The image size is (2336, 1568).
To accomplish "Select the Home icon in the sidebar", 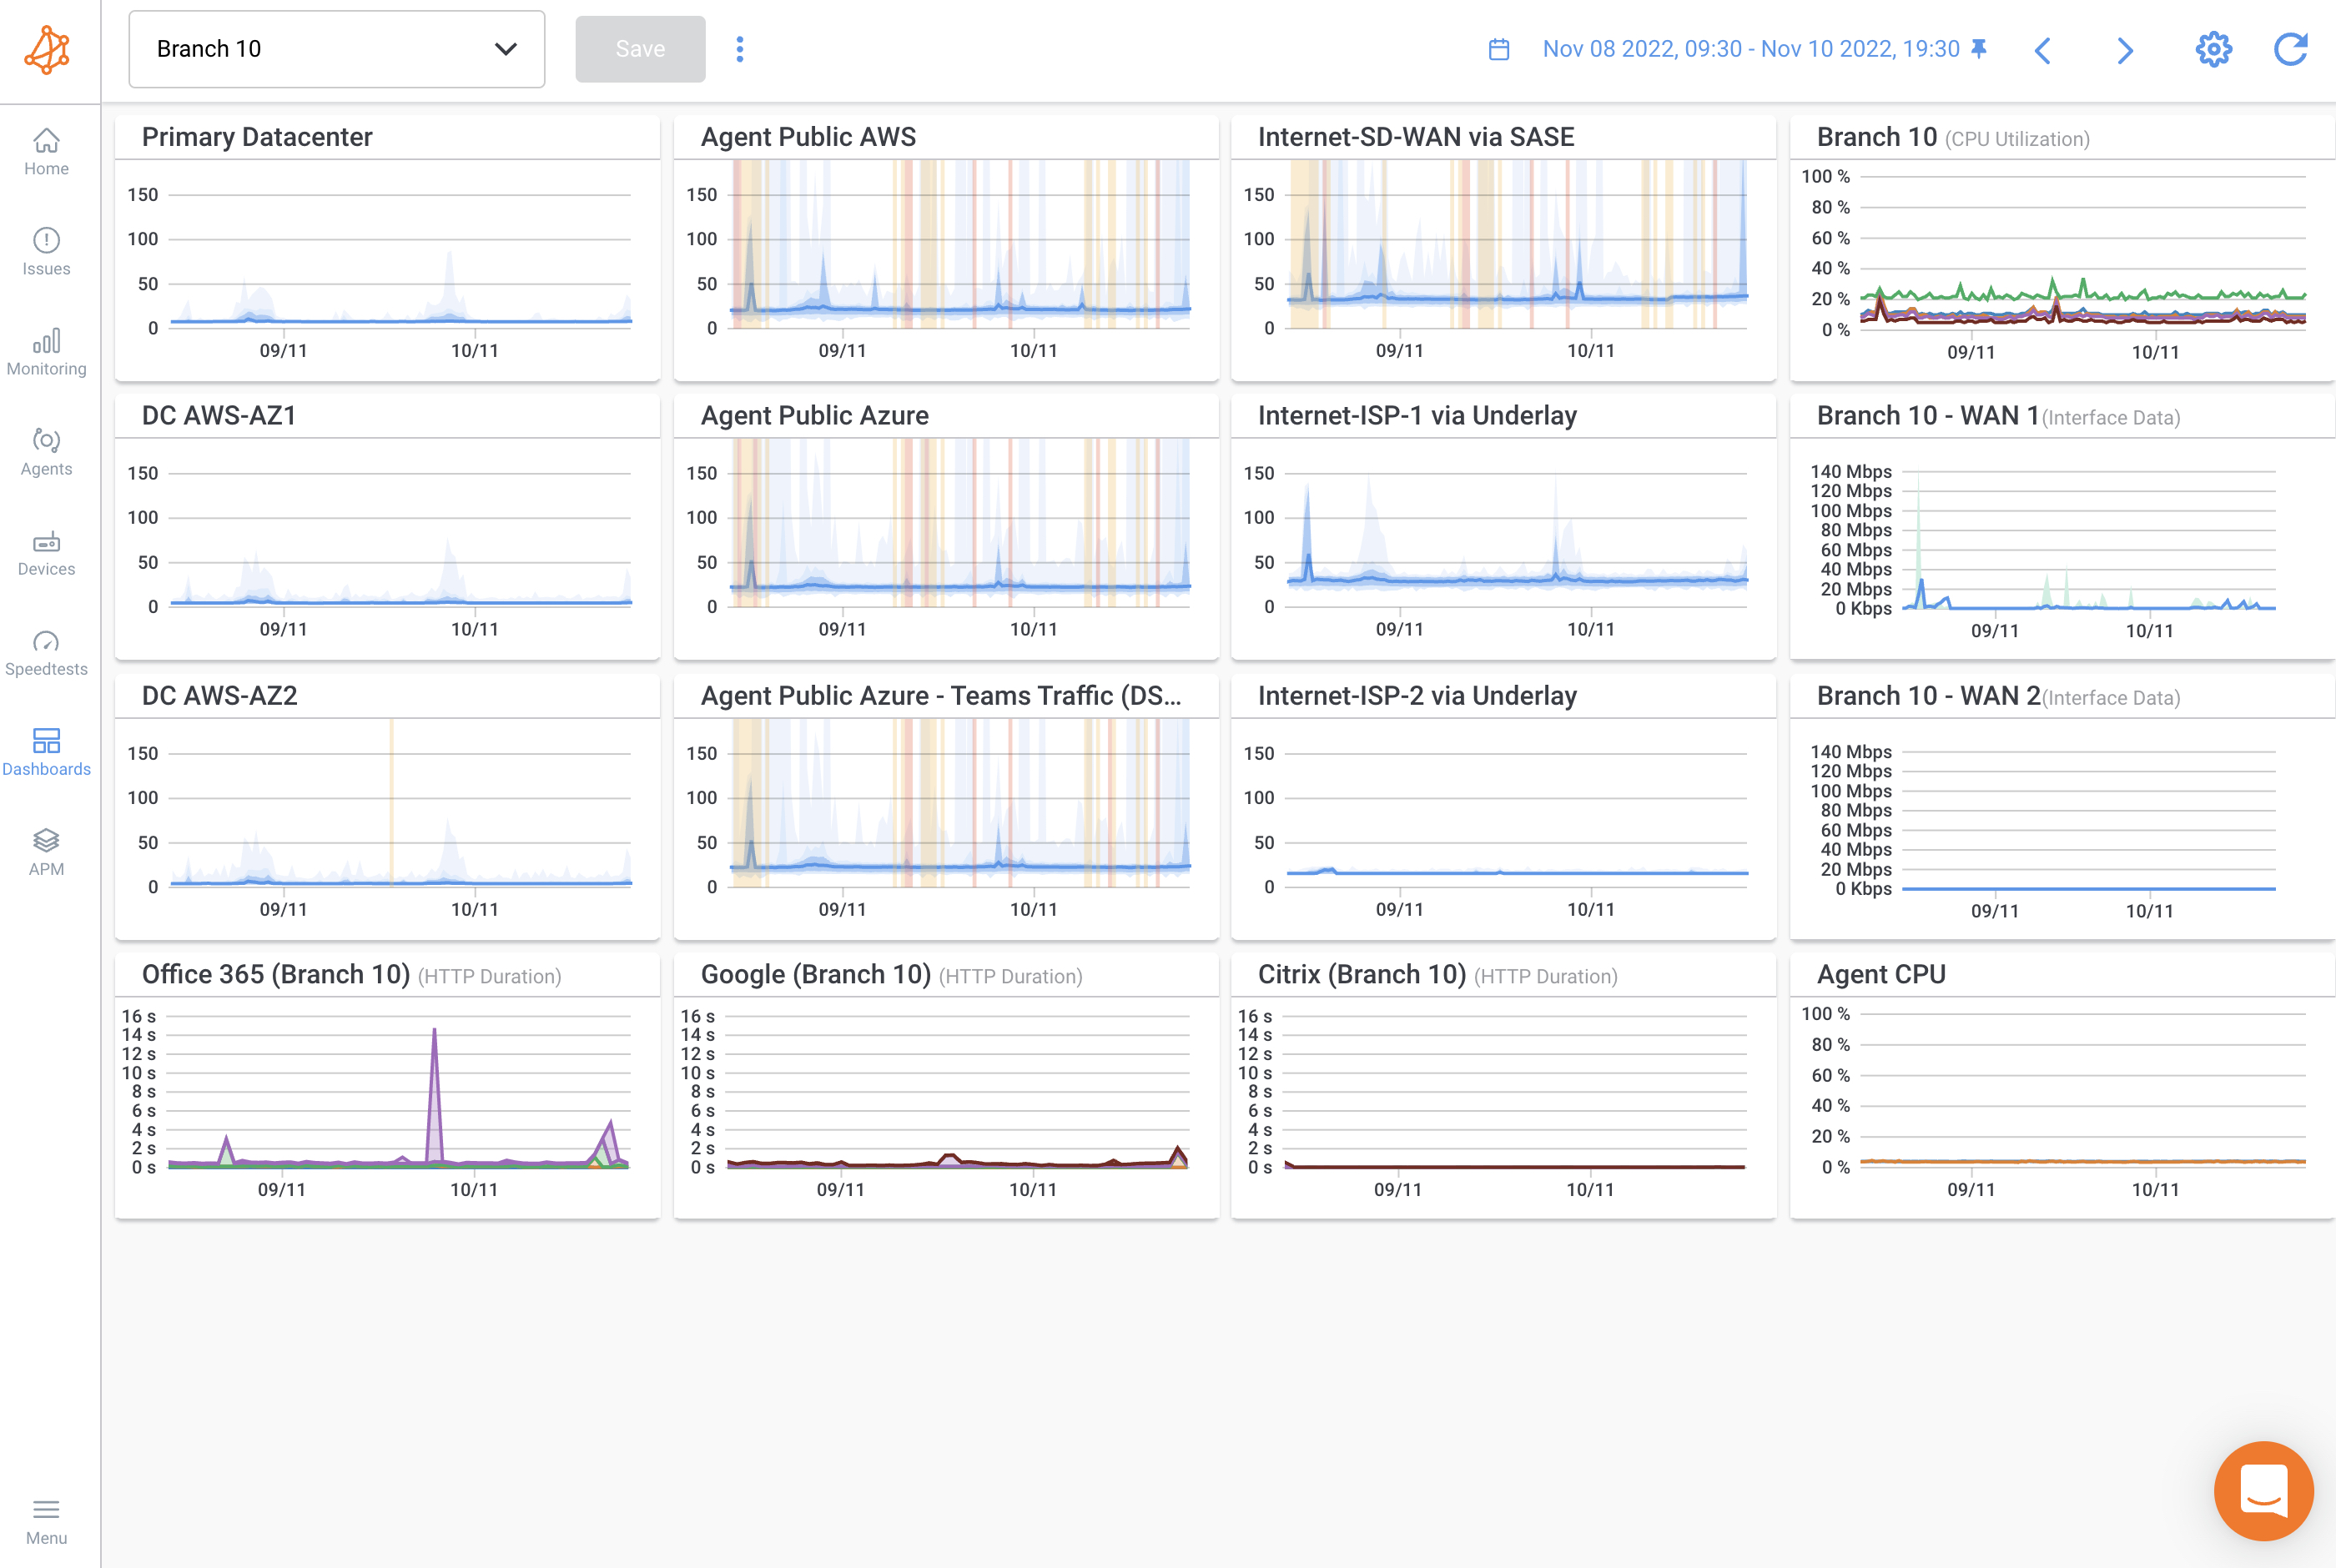I will tap(46, 150).
